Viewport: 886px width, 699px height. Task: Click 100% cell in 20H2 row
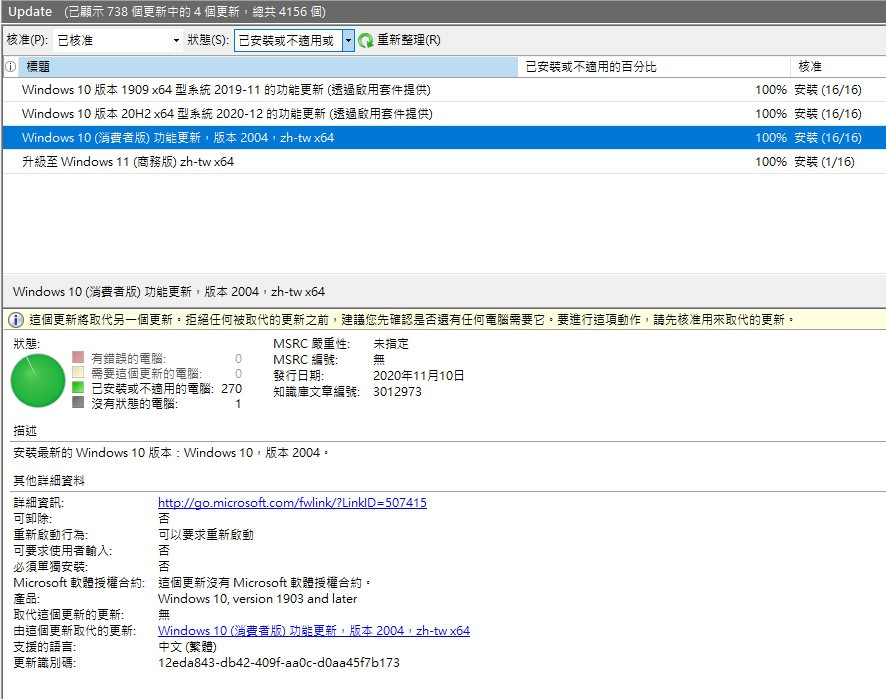coord(771,114)
